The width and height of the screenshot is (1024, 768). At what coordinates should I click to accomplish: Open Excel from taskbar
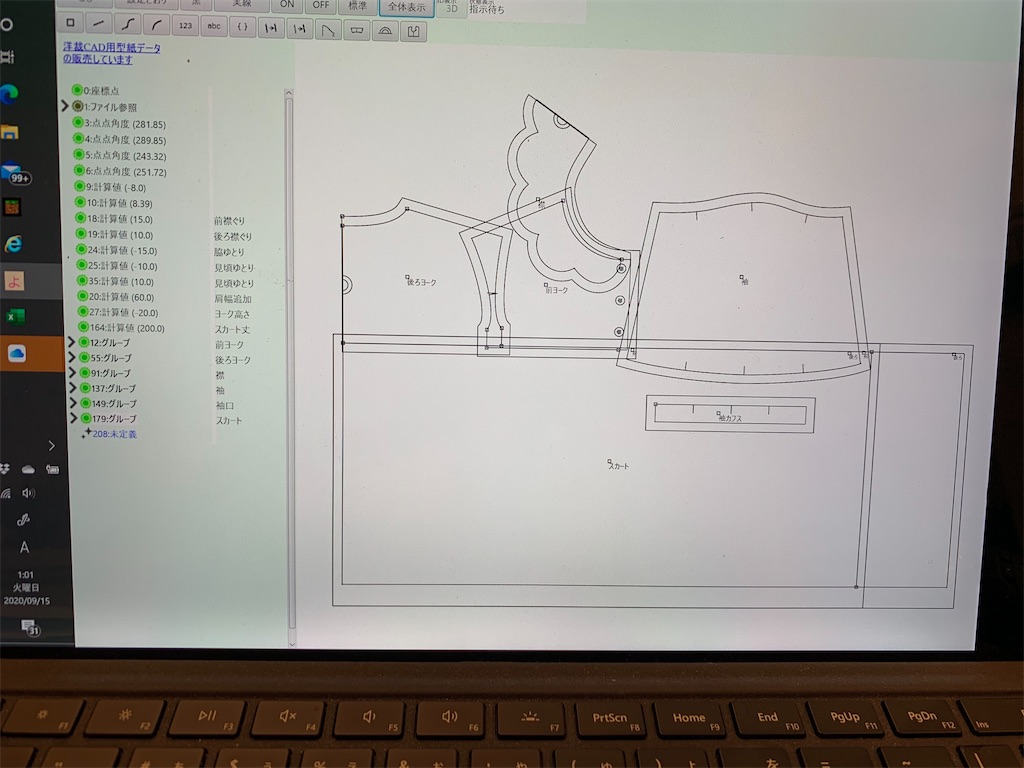[14, 317]
